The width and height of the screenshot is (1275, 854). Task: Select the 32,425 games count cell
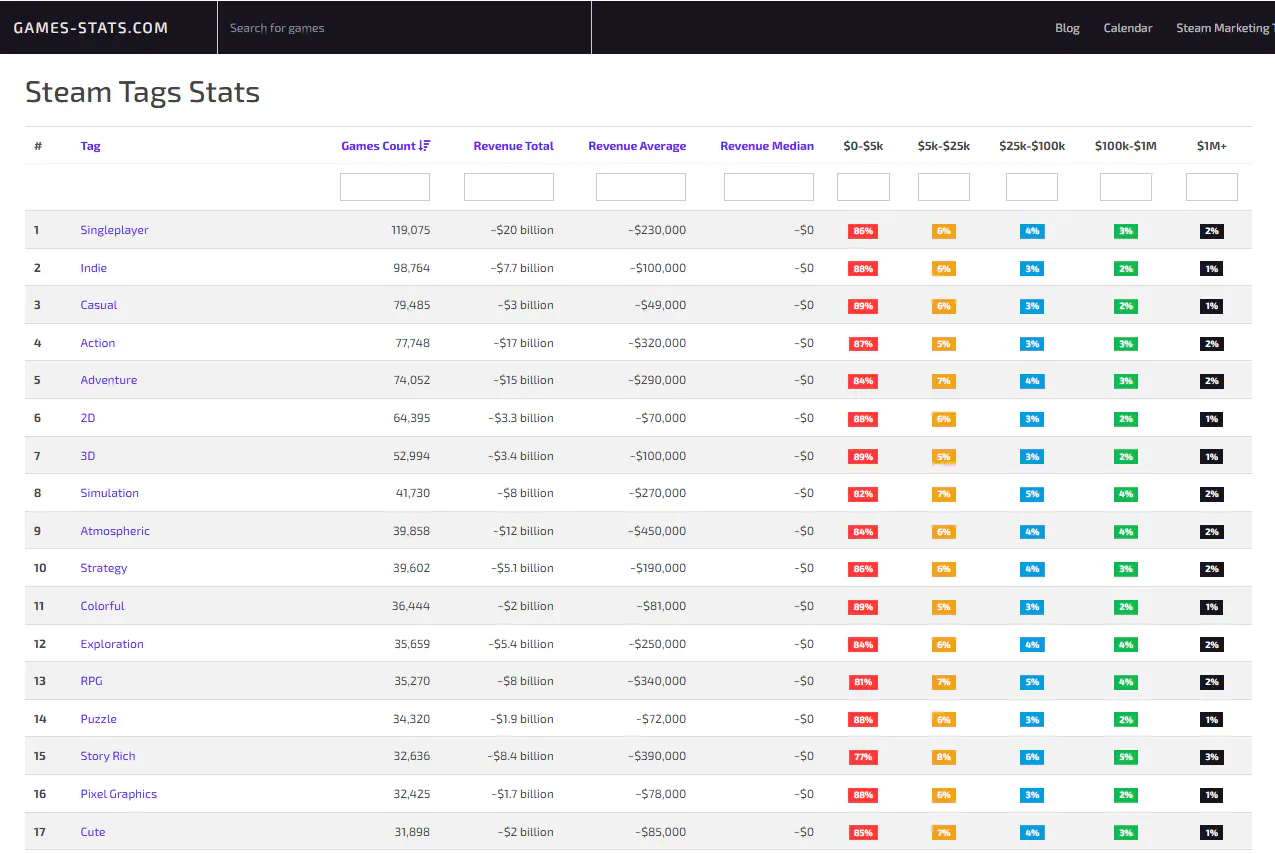pos(412,794)
